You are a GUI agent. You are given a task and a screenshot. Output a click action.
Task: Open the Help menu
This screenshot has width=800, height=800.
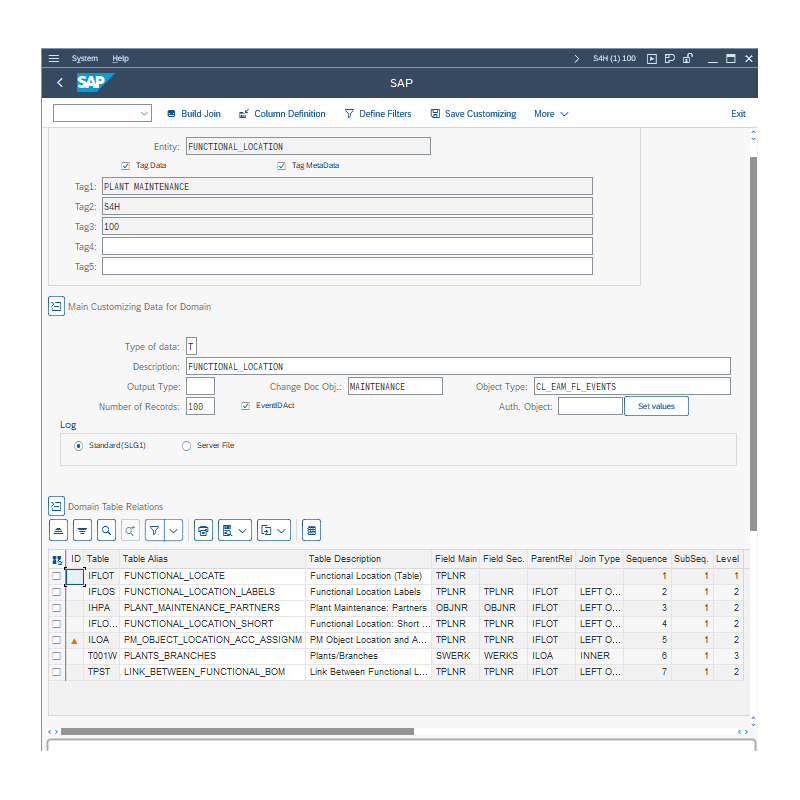coord(121,59)
